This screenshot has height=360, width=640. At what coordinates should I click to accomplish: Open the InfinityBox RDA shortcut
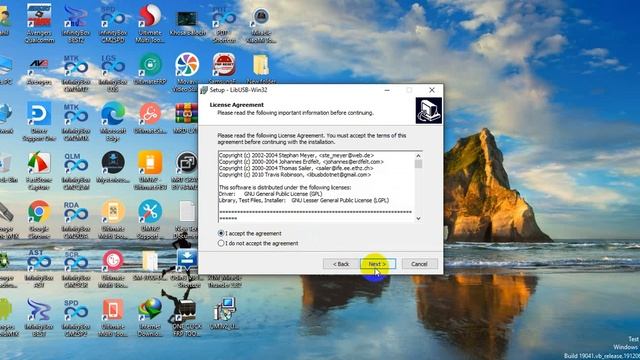tap(76, 220)
